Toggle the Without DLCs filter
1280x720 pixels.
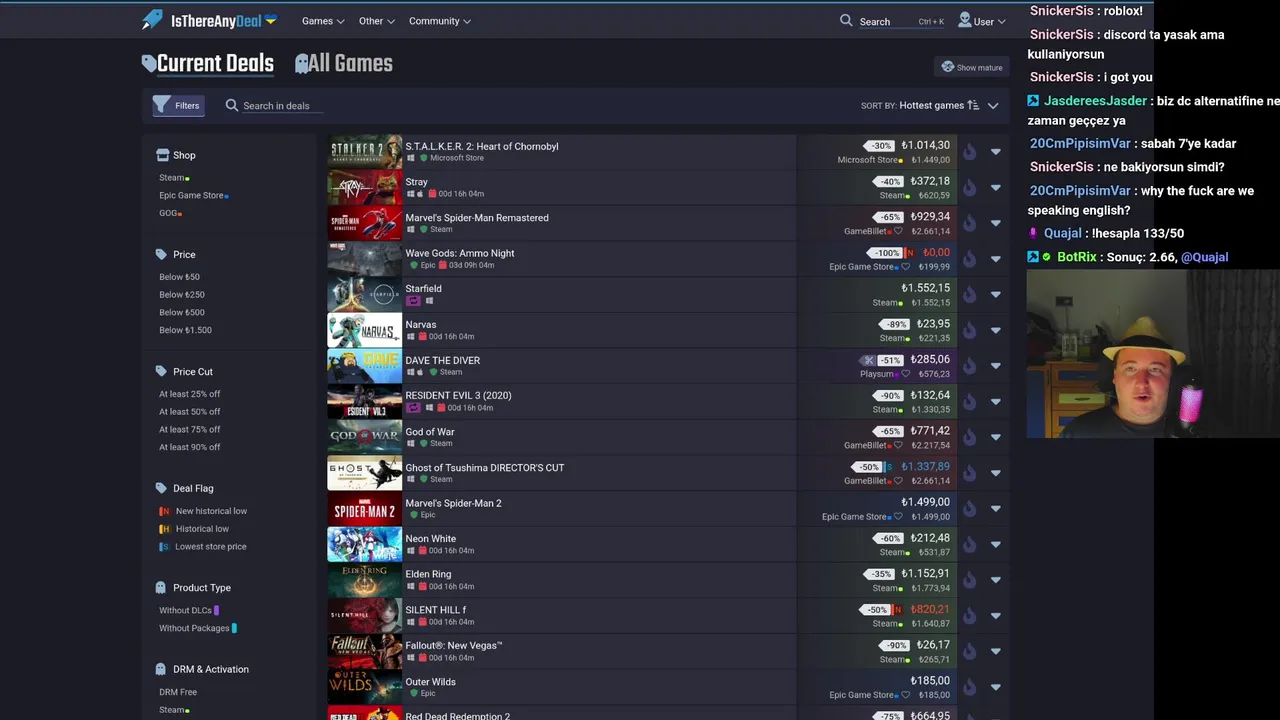pyautogui.click(x=189, y=610)
